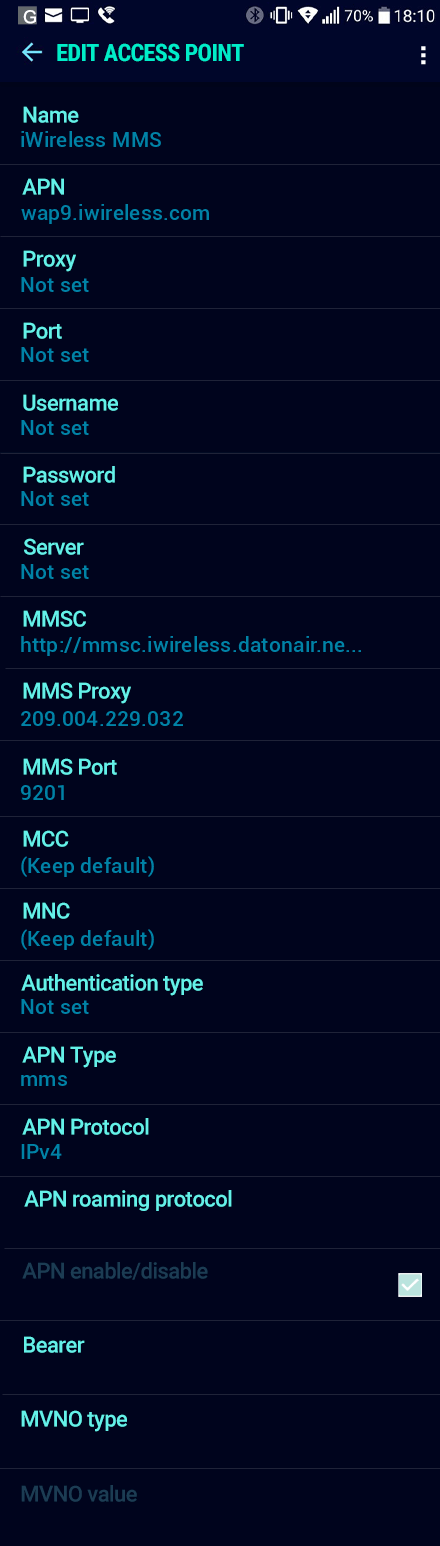Edit the Name iWireless MMS field
Viewport: 440px width, 1546px height.
click(220, 128)
